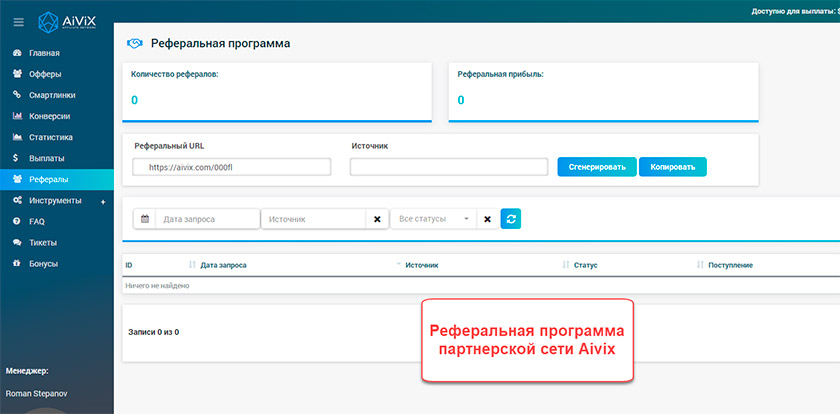The height and width of the screenshot is (414, 840).
Task: Sort by Статус column arrows
Action: [700, 265]
